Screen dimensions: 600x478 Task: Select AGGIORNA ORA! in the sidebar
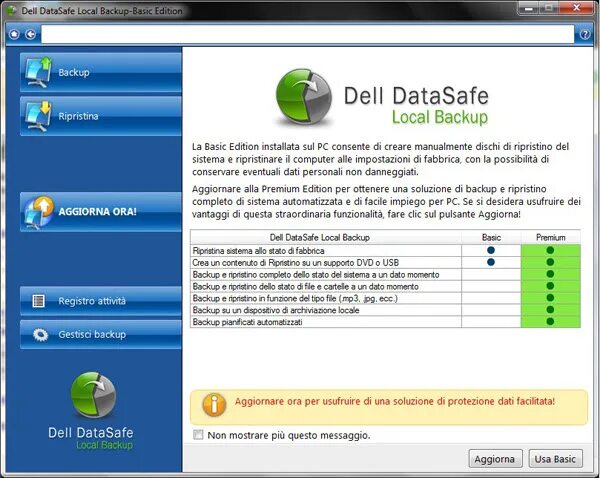[101, 212]
